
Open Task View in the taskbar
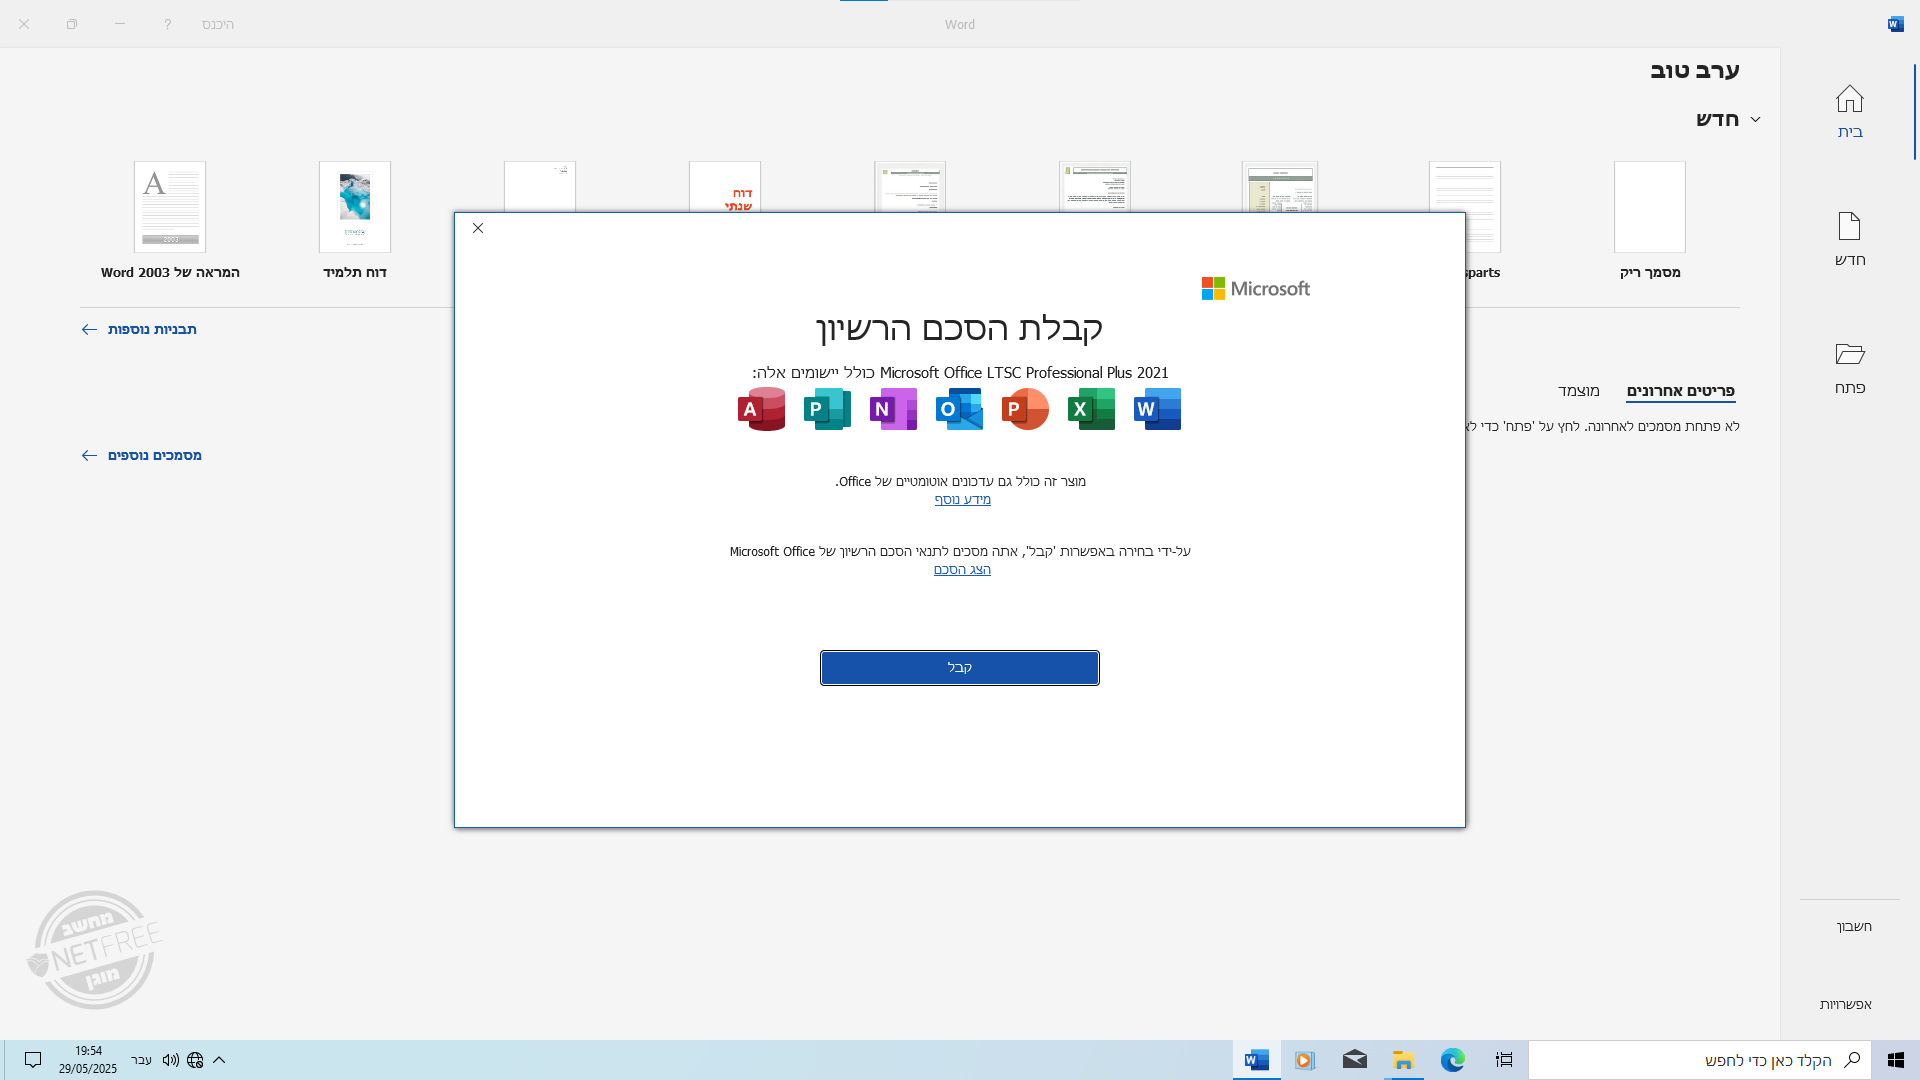point(1503,1060)
